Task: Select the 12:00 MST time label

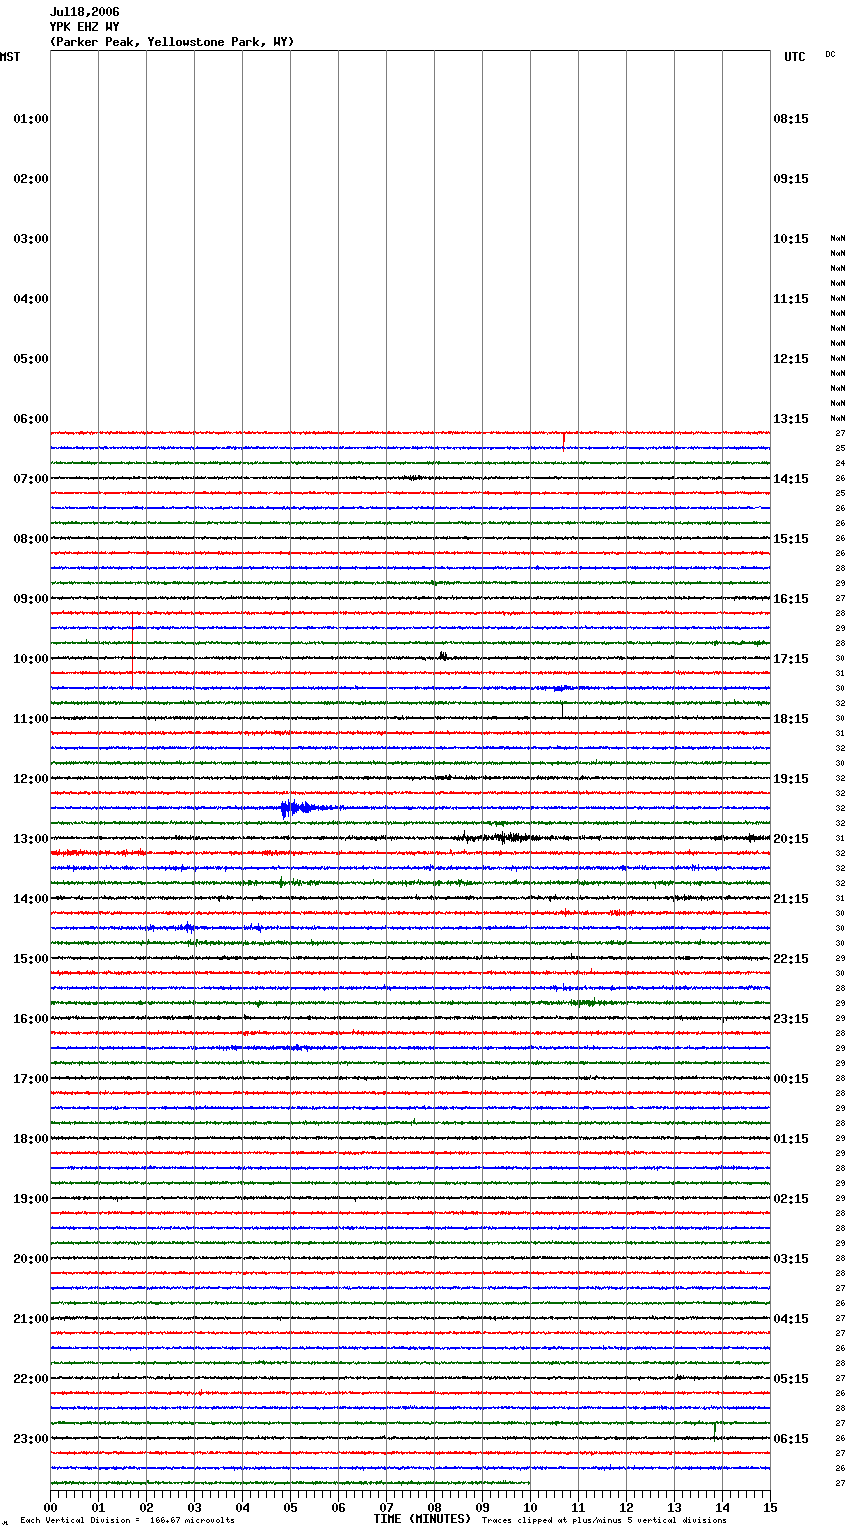Action: pyautogui.click(x=31, y=779)
